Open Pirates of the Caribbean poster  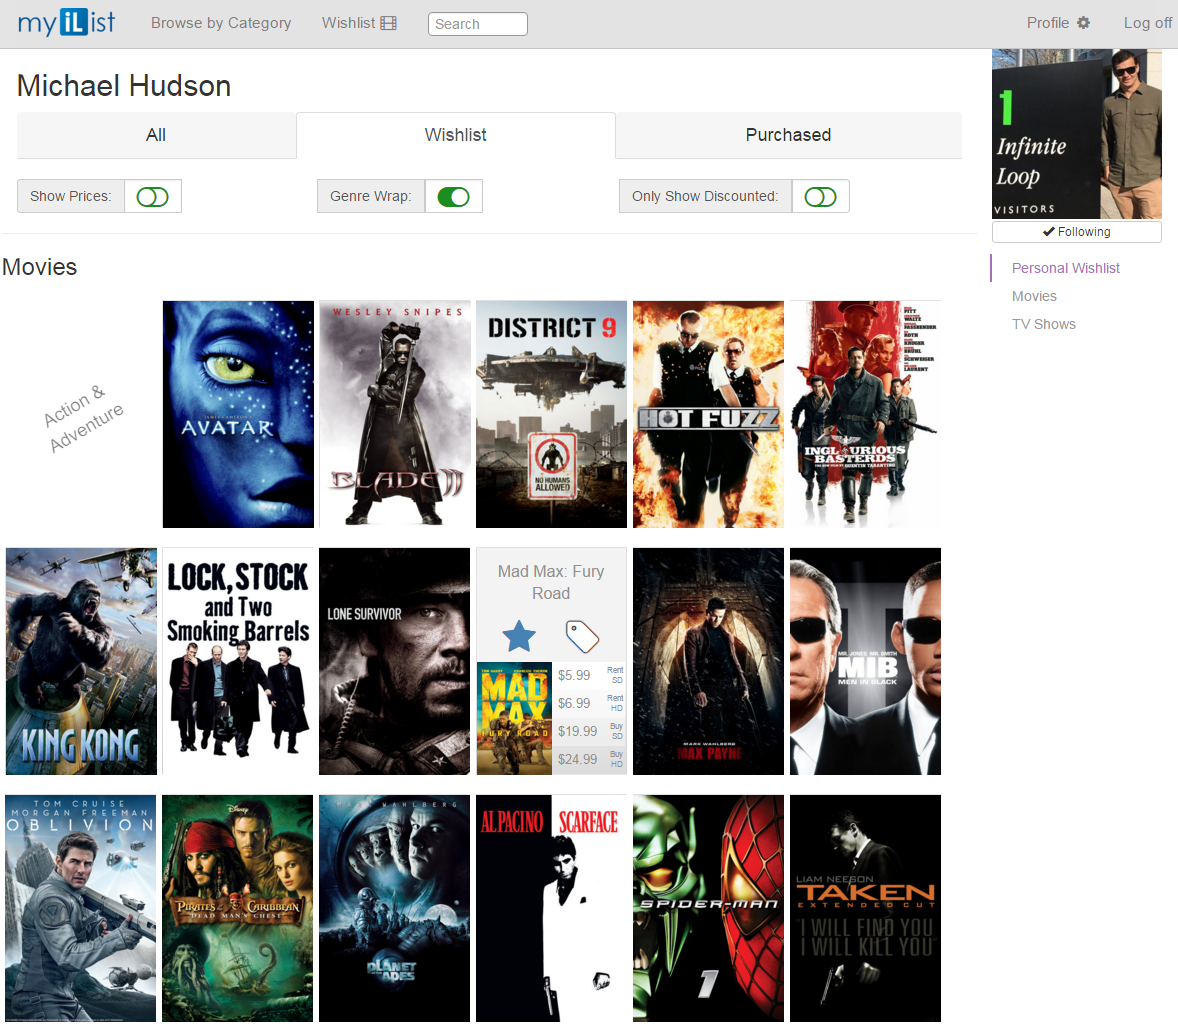click(x=237, y=908)
